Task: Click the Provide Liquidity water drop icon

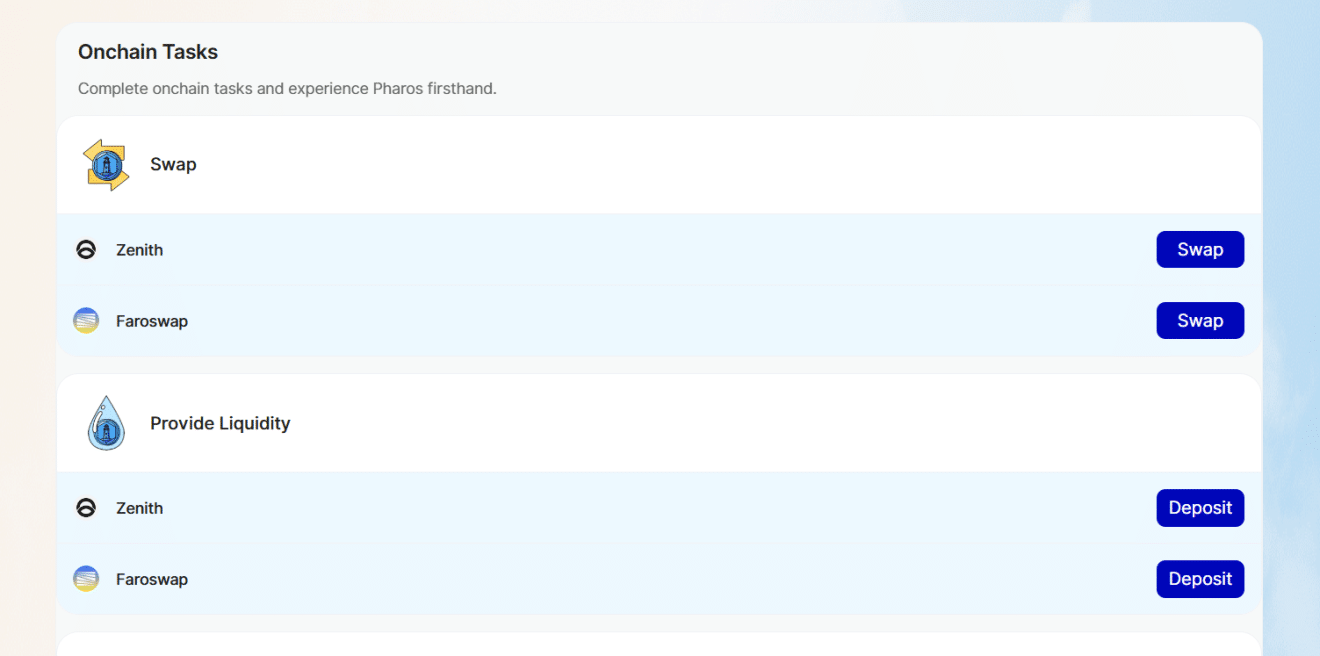Action: coord(106,423)
